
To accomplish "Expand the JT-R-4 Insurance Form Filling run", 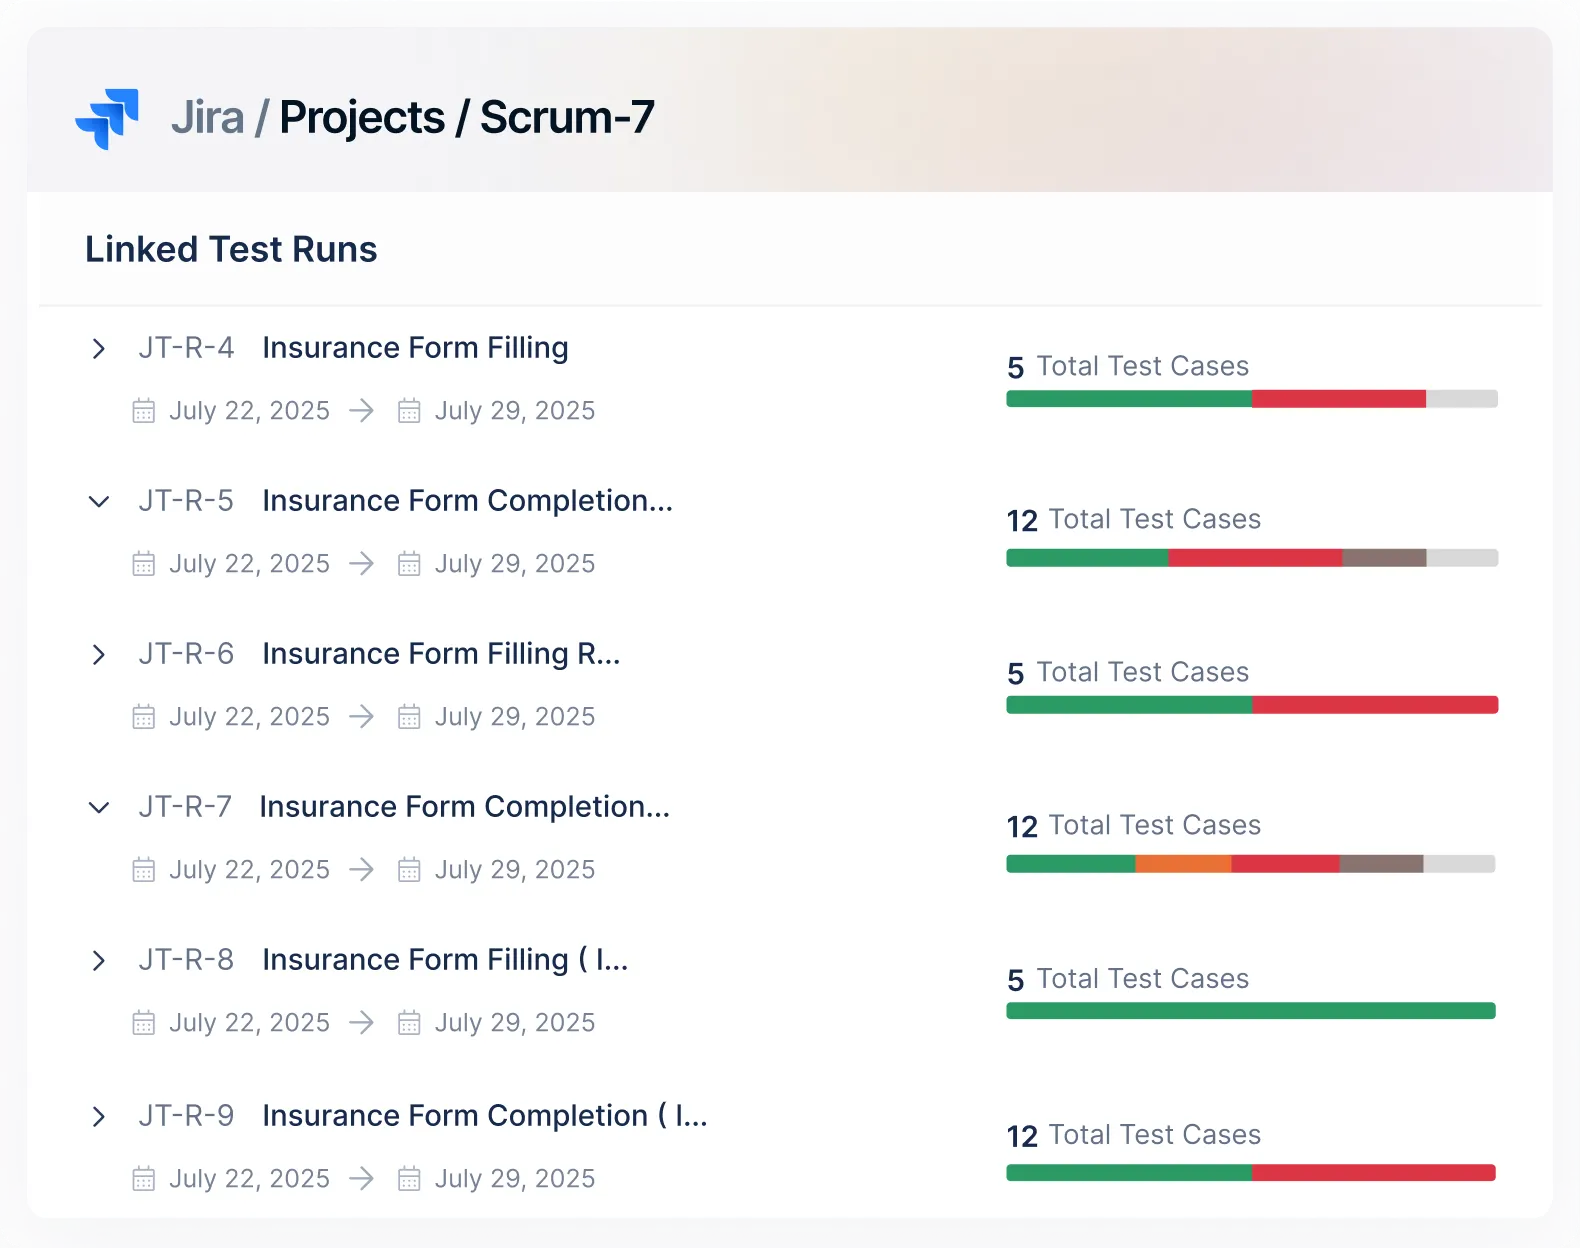I will coord(99,348).
